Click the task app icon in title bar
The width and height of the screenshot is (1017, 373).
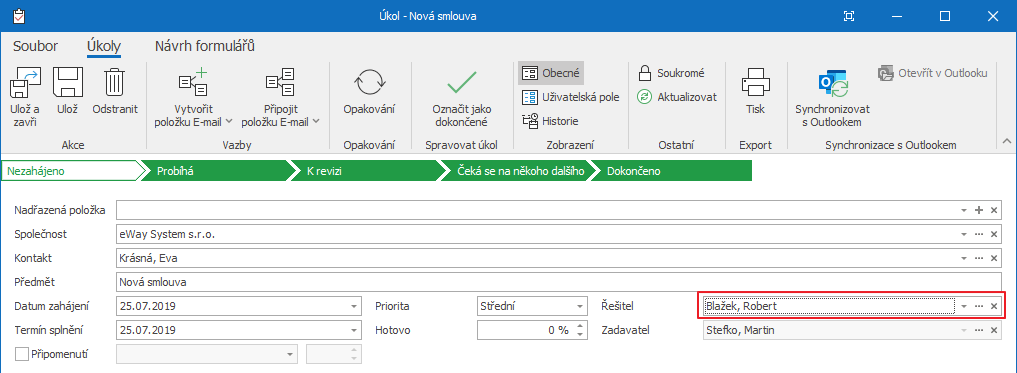[19, 16]
